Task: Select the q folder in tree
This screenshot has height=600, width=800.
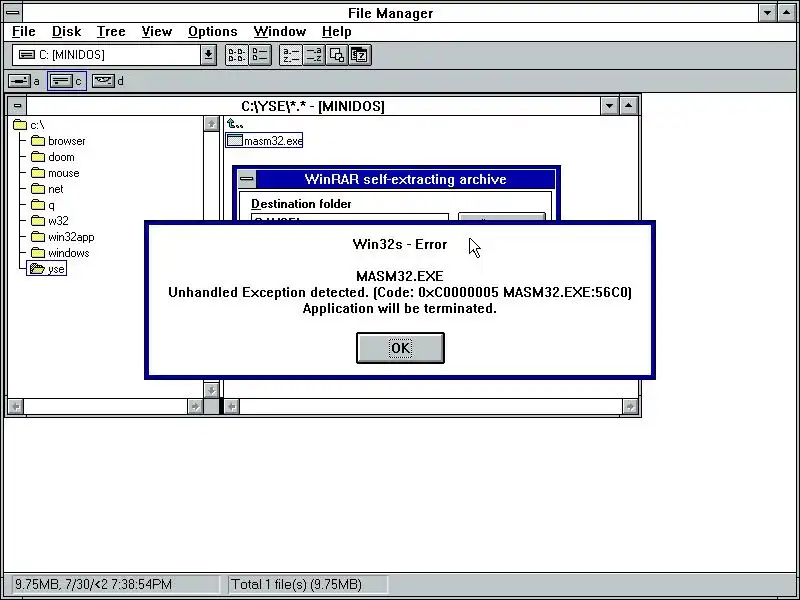Action: [43, 205]
